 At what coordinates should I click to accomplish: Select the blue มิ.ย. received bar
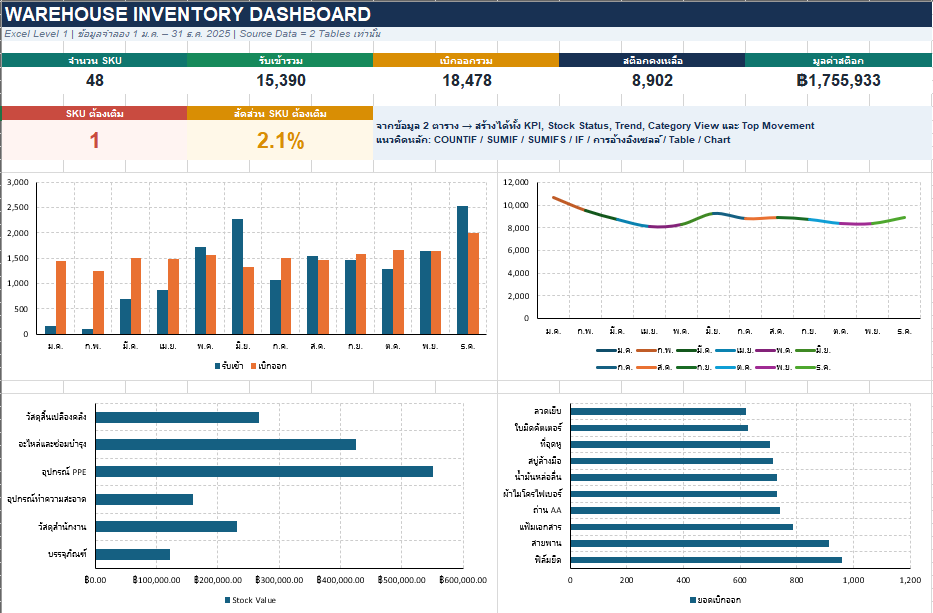click(237, 277)
